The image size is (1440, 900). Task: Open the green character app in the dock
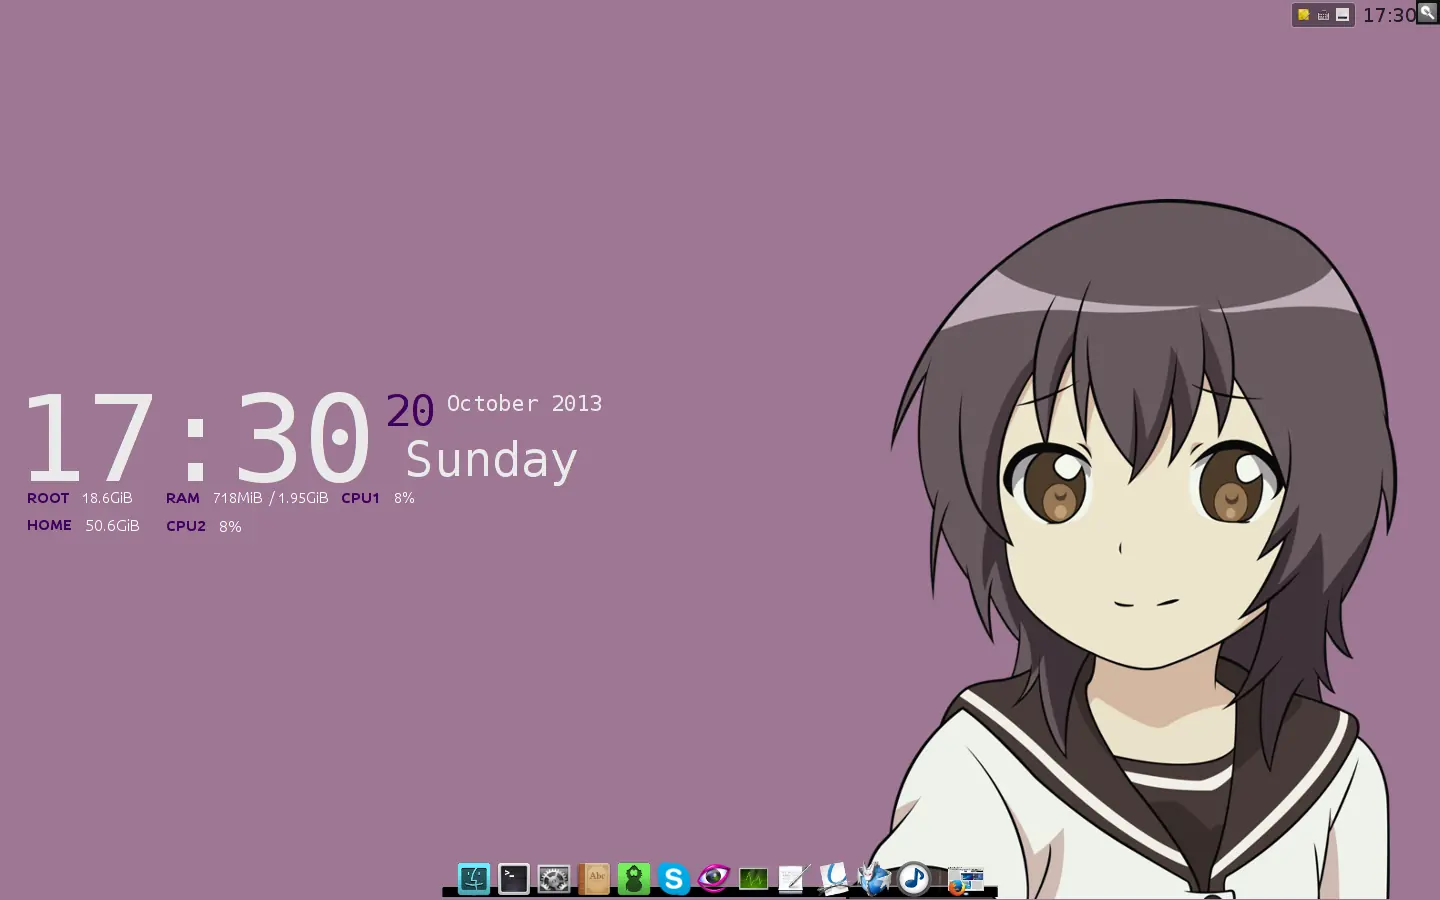(634, 879)
